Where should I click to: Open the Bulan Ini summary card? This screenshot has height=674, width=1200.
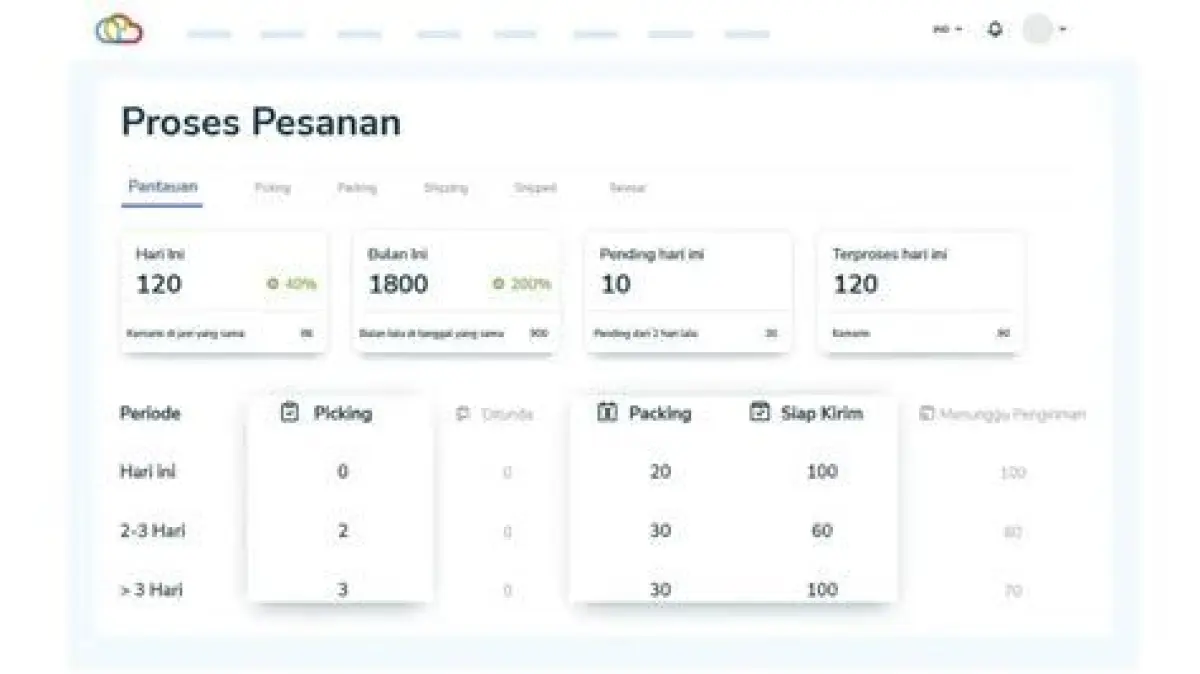[x=457, y=290]
